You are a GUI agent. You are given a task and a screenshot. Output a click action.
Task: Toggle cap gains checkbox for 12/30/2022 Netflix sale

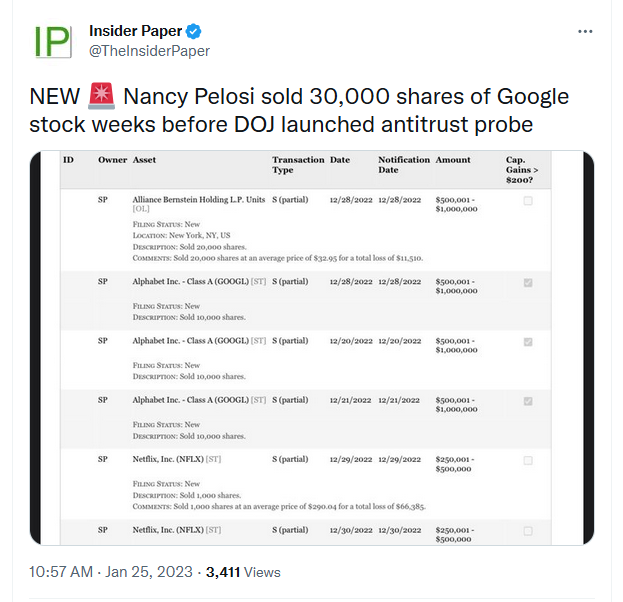pos(528,531)
